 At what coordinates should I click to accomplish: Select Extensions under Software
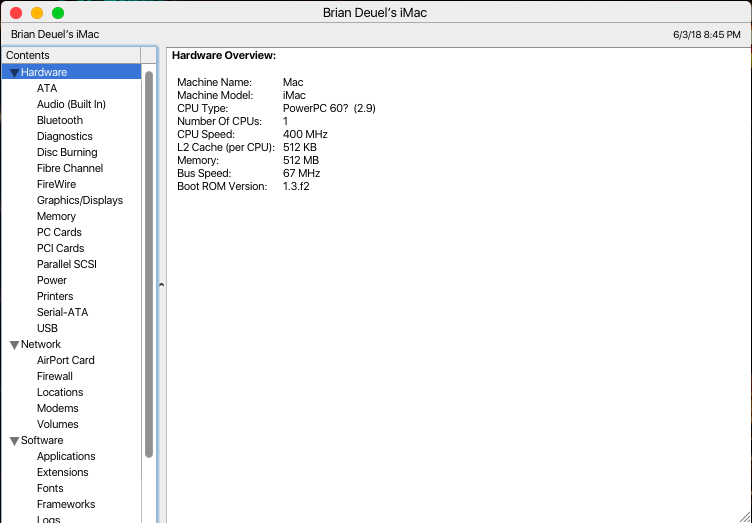pyautogui.click(x=63, y=472)
